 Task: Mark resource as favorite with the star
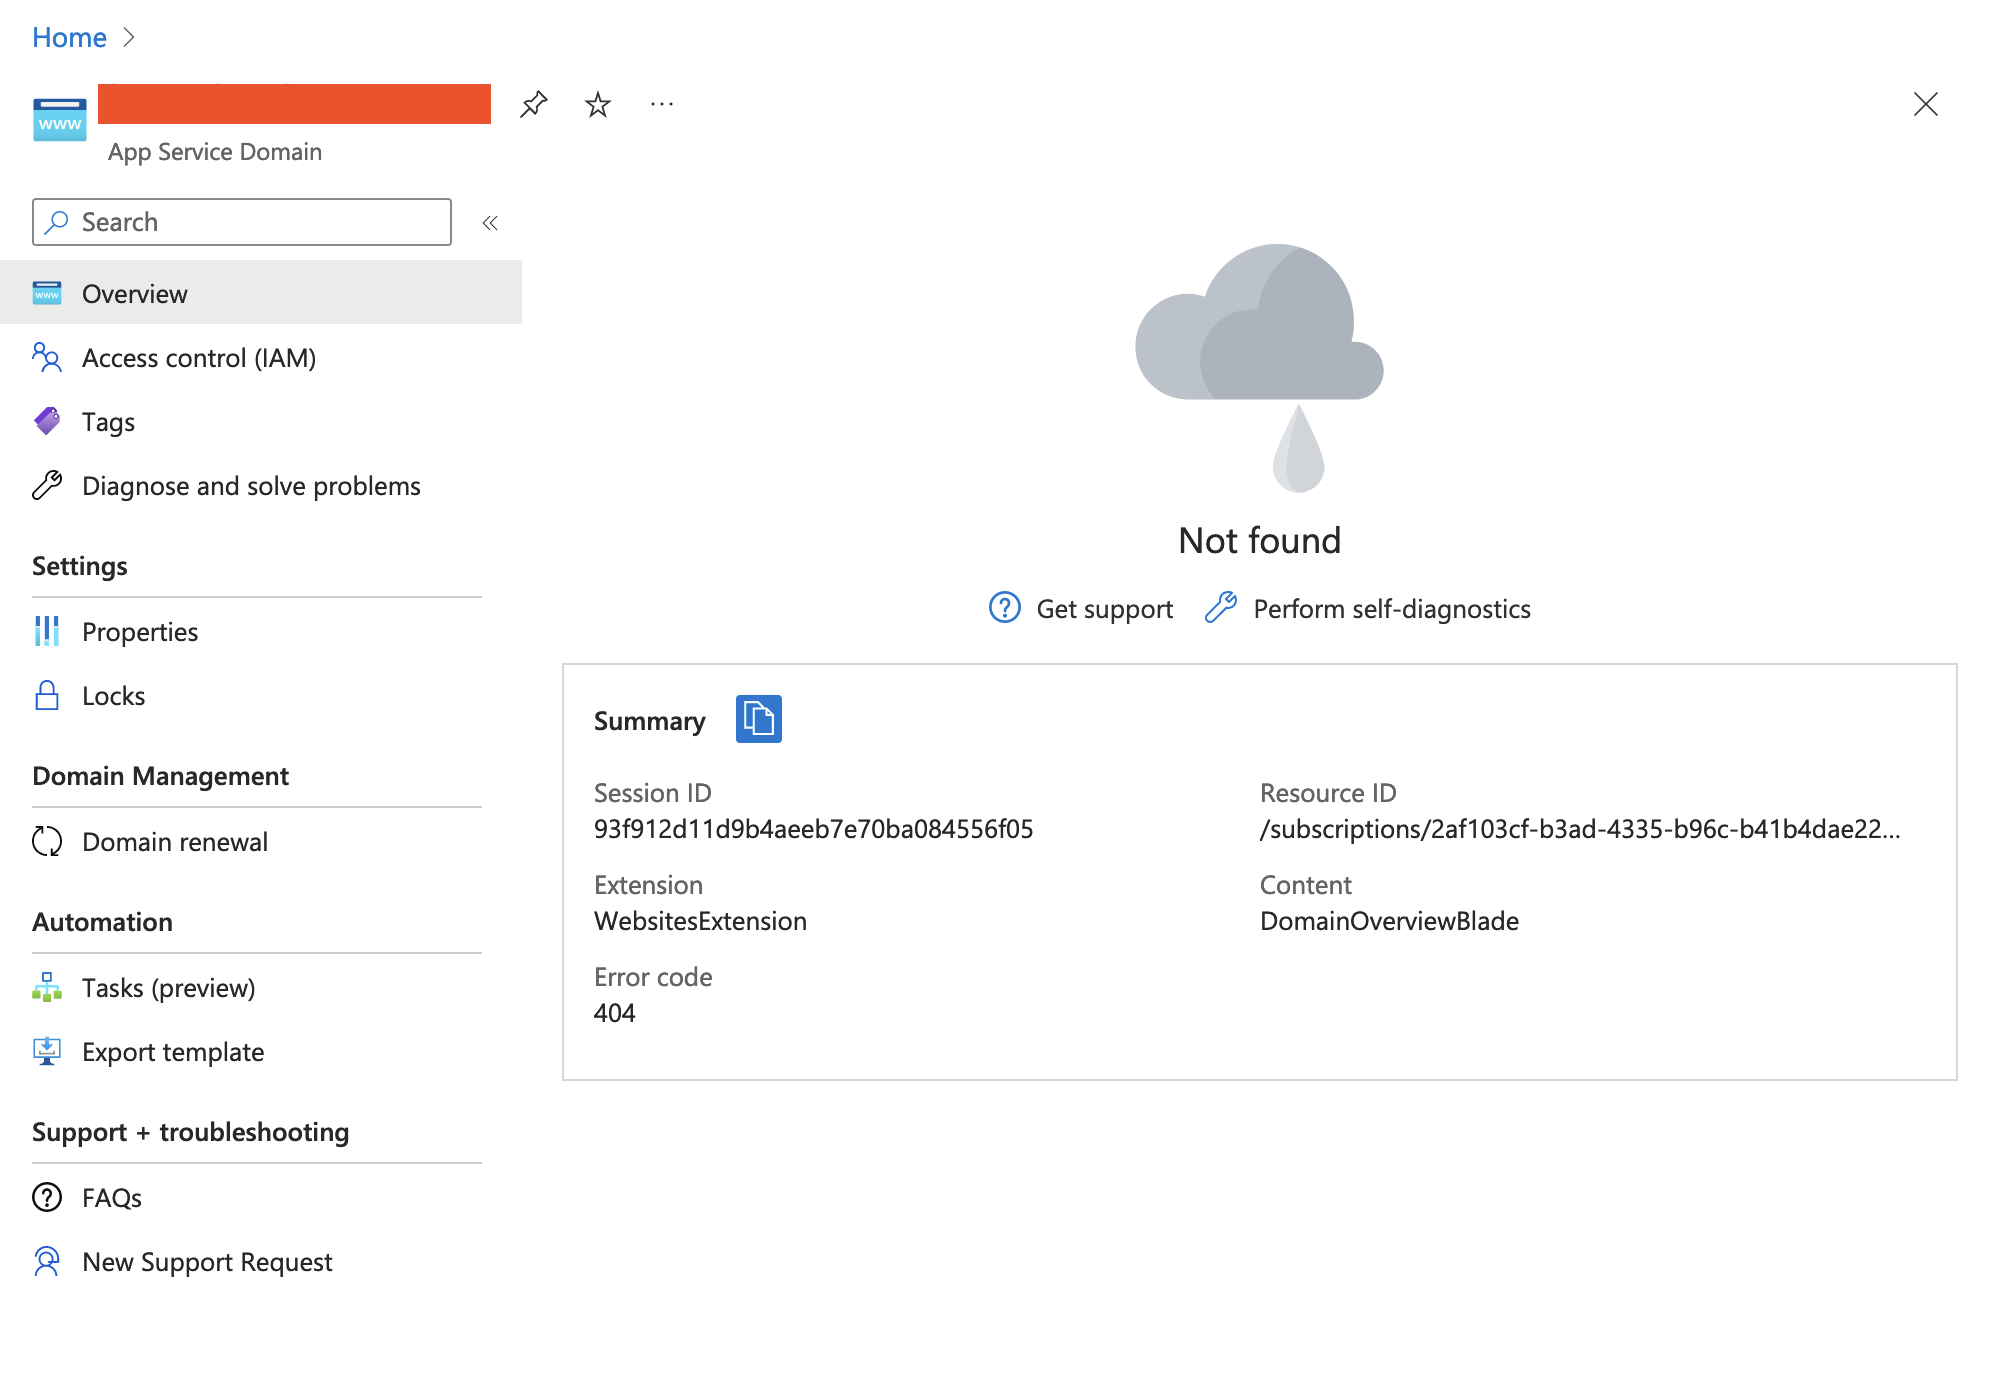(598, 104)
